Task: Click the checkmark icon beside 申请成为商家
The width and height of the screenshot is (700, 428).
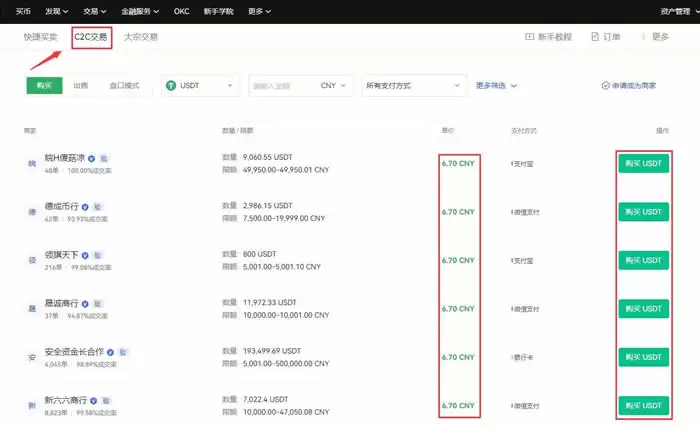Action: click(605, 85)
